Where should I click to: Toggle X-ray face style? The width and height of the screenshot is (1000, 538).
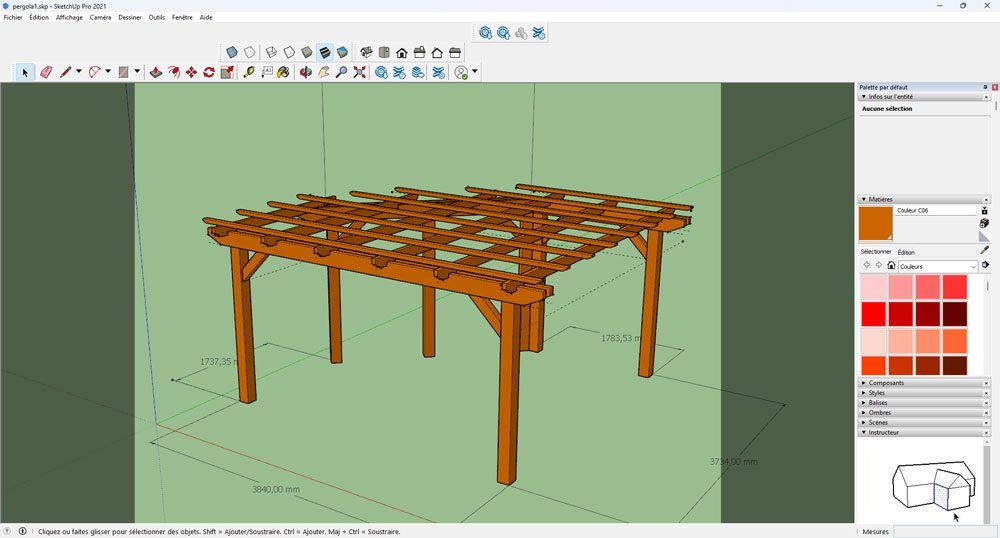click(232, 52)
